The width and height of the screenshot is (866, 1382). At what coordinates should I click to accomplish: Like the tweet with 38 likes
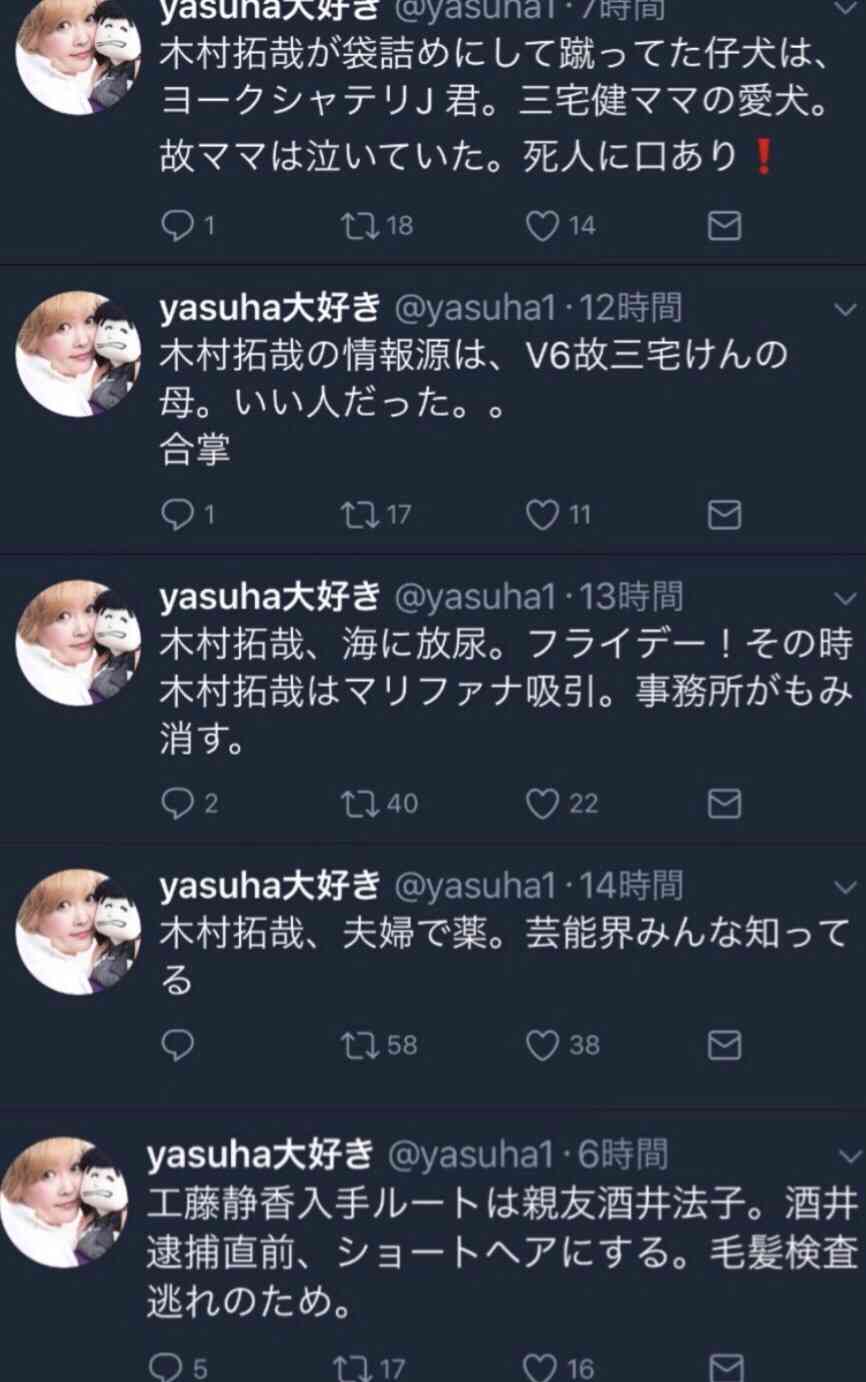542,1045
